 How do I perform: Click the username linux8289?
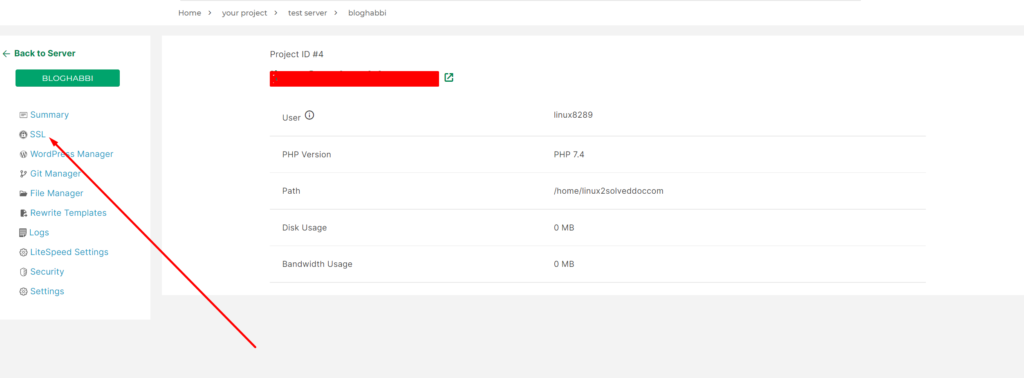coord(573,115)
